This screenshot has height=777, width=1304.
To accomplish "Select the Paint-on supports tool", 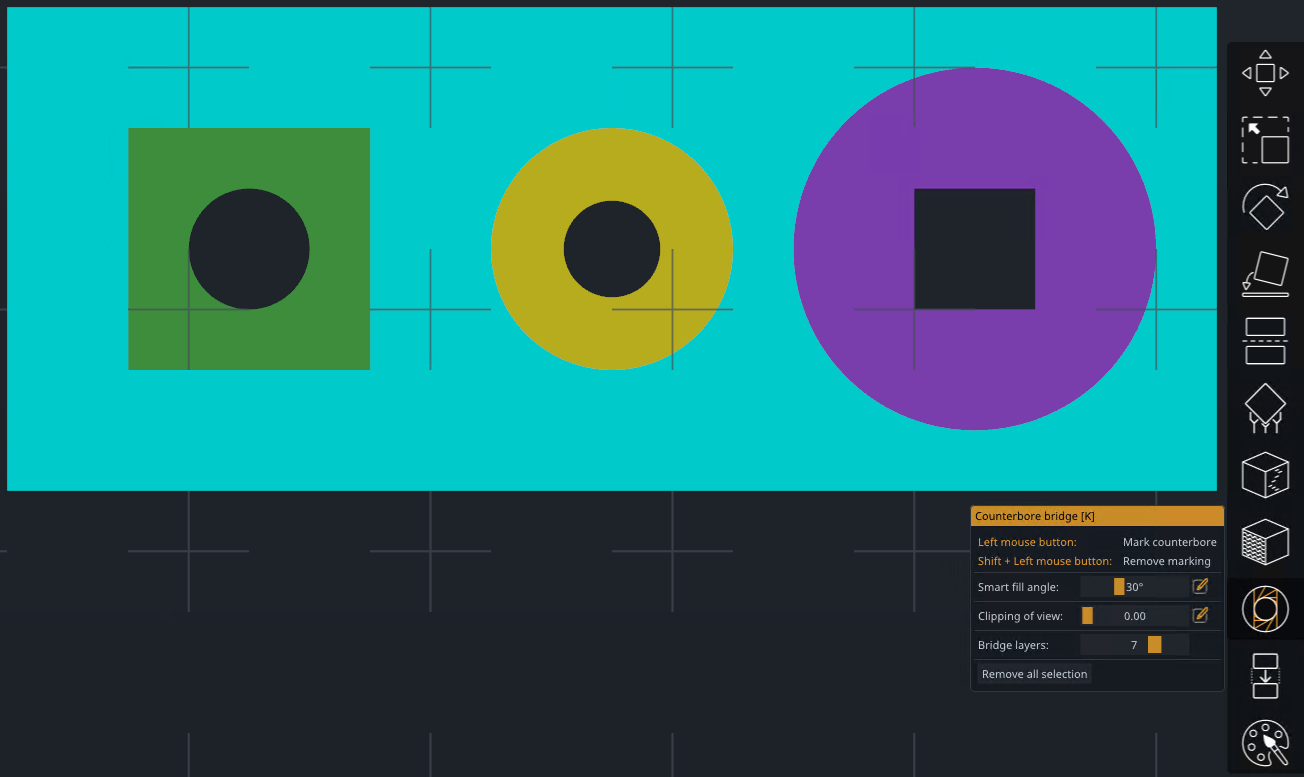I will [x=1265, y=408].
